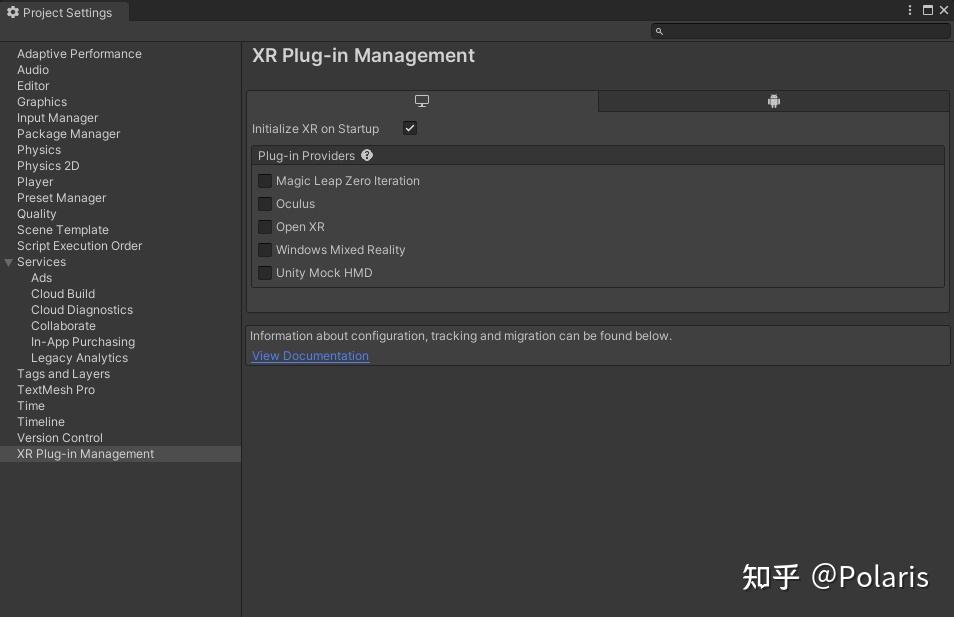Open Quality settings category
The height and width of the screenshot is (617, 954).
(x=37, y=214)
